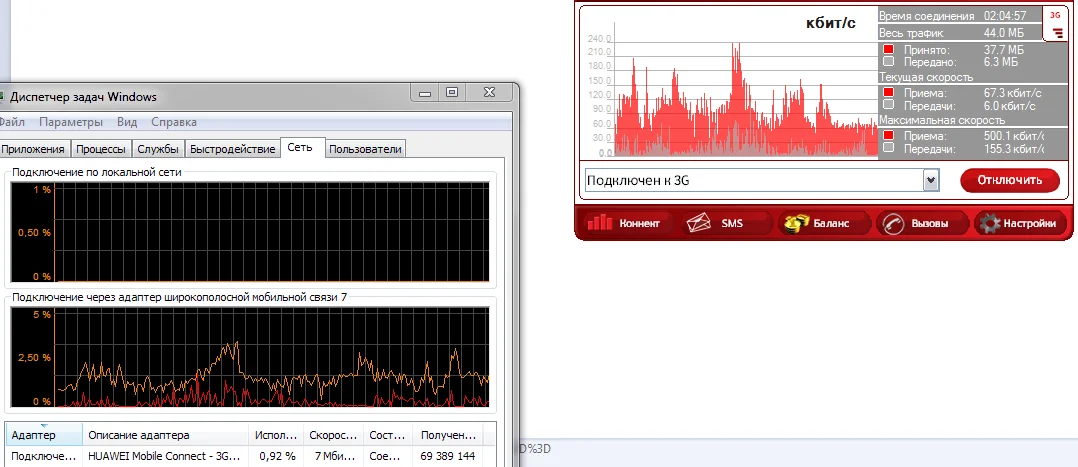
Task: Switch to the Приложения tab
Action: 34,149
